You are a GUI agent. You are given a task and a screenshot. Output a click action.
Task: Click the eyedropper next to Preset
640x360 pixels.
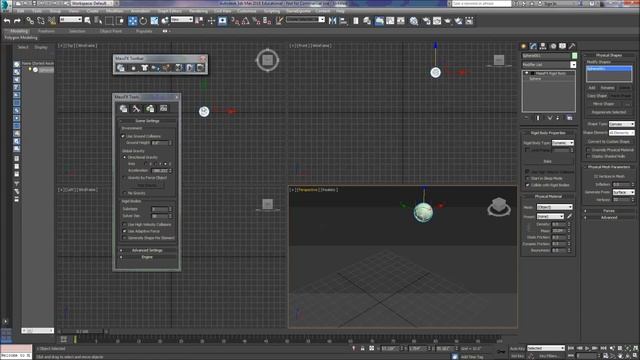(570, 216)
